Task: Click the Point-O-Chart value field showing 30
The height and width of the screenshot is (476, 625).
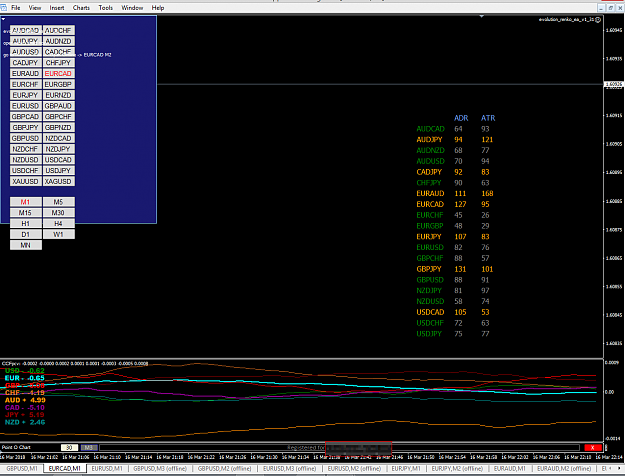Action: (69, 447)
